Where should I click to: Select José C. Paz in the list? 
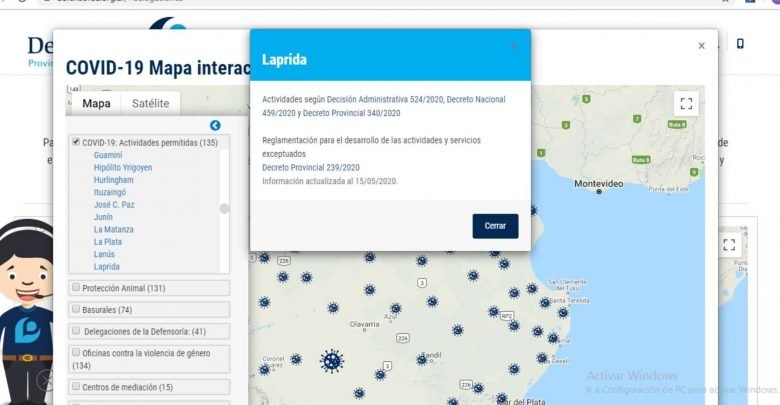click(x=114, y=204)
